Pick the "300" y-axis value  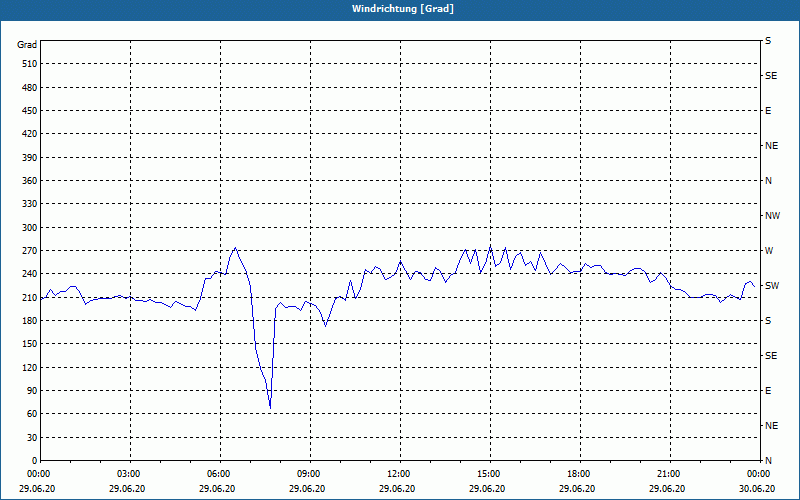point(30,228)
